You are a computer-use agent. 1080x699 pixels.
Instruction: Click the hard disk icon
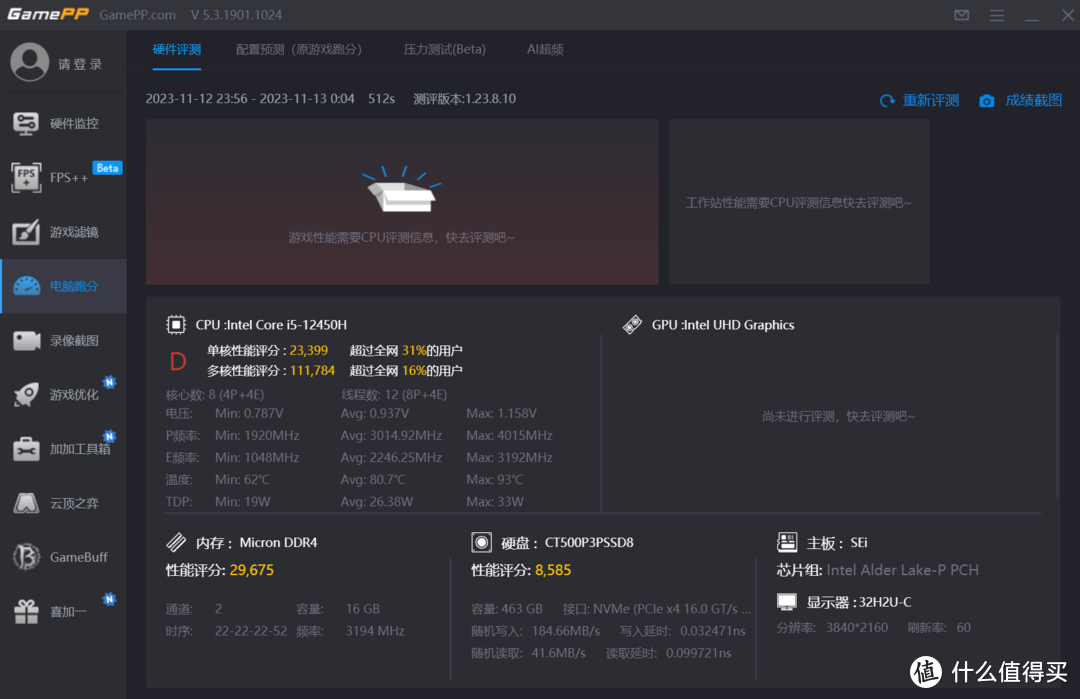click(481, 543)
